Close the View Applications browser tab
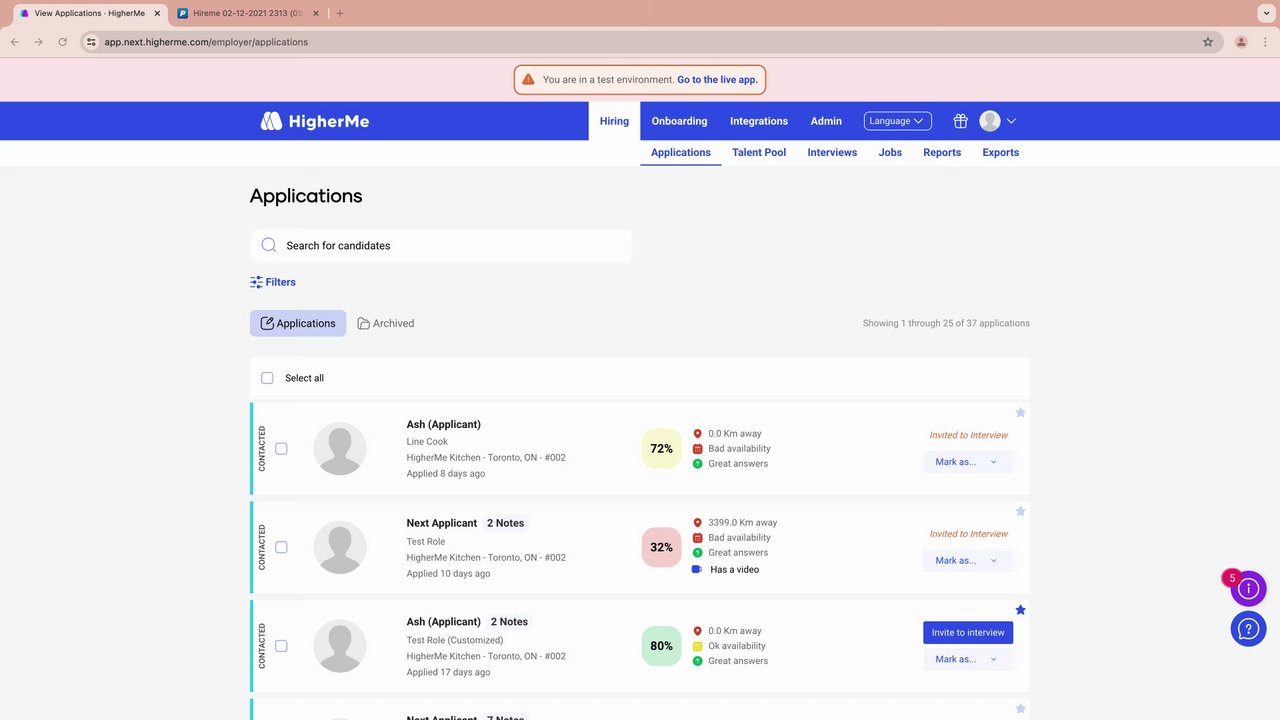Screen dimensions: 1280x720 pyautogui.click(x=157, y=13)
